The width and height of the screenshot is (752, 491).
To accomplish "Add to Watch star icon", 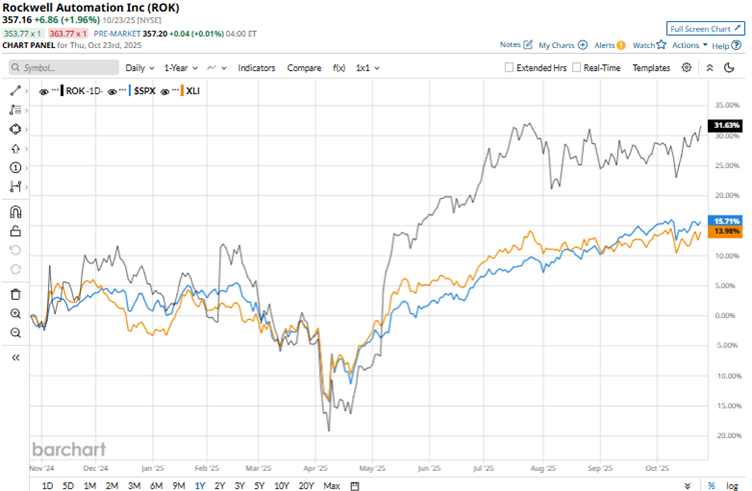I will 661,45.
